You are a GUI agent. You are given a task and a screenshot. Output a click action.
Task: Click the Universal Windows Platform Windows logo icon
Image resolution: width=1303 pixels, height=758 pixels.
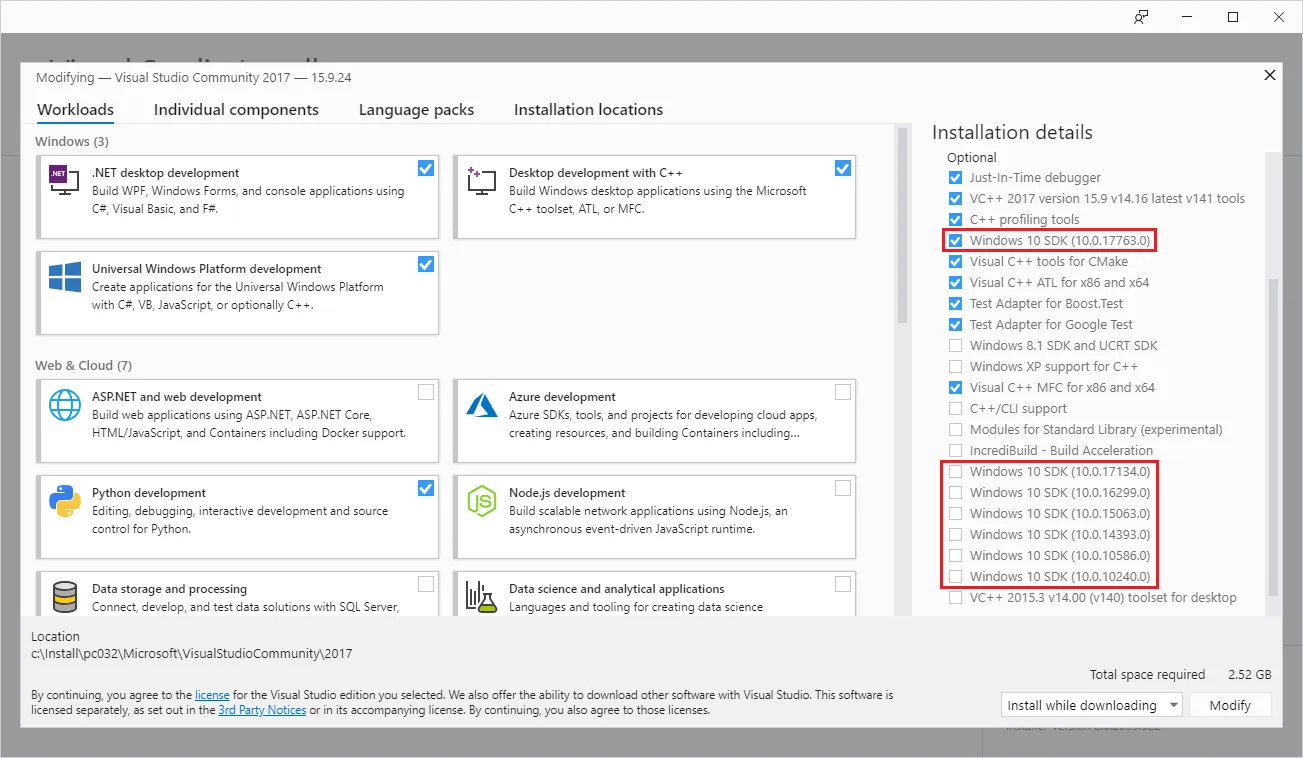coord(65,277)
